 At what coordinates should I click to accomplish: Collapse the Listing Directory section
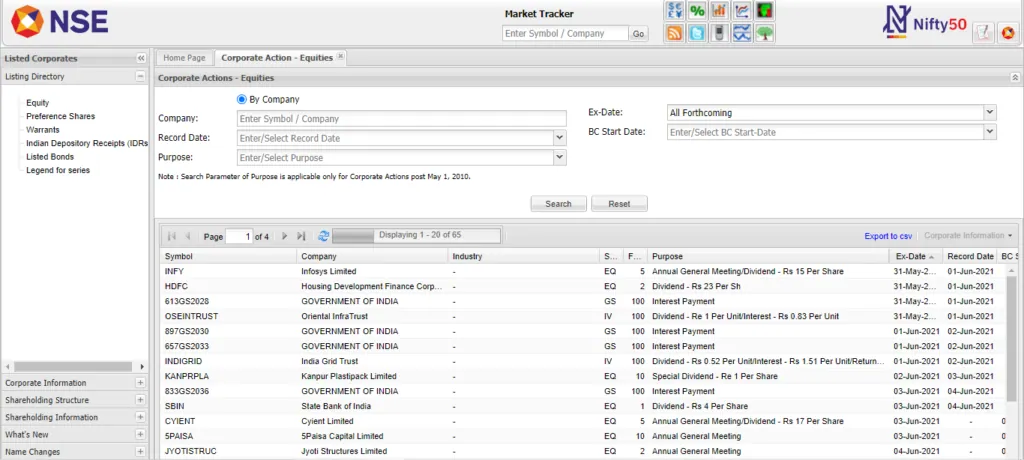tap(140, 76)
